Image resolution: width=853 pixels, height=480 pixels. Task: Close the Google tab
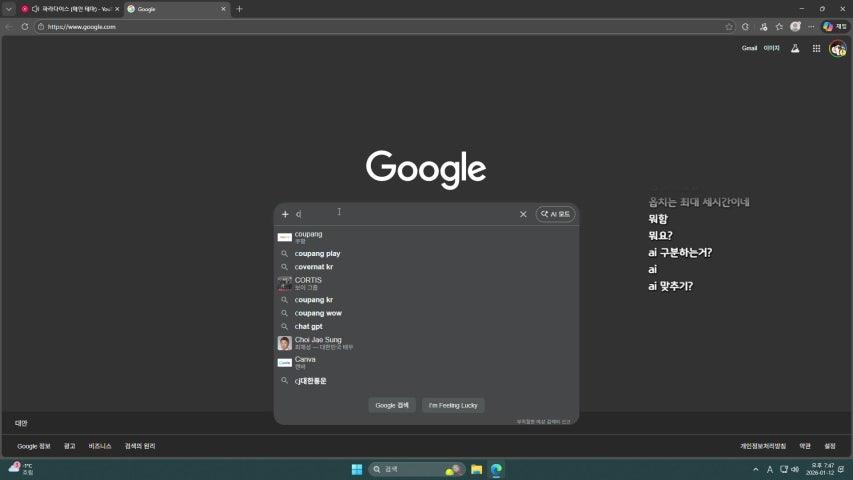point(223,9)
